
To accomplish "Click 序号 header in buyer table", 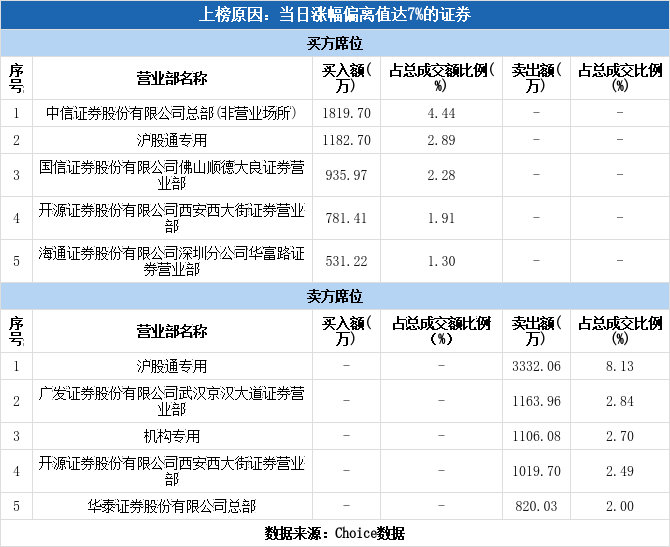I will 16,78.
